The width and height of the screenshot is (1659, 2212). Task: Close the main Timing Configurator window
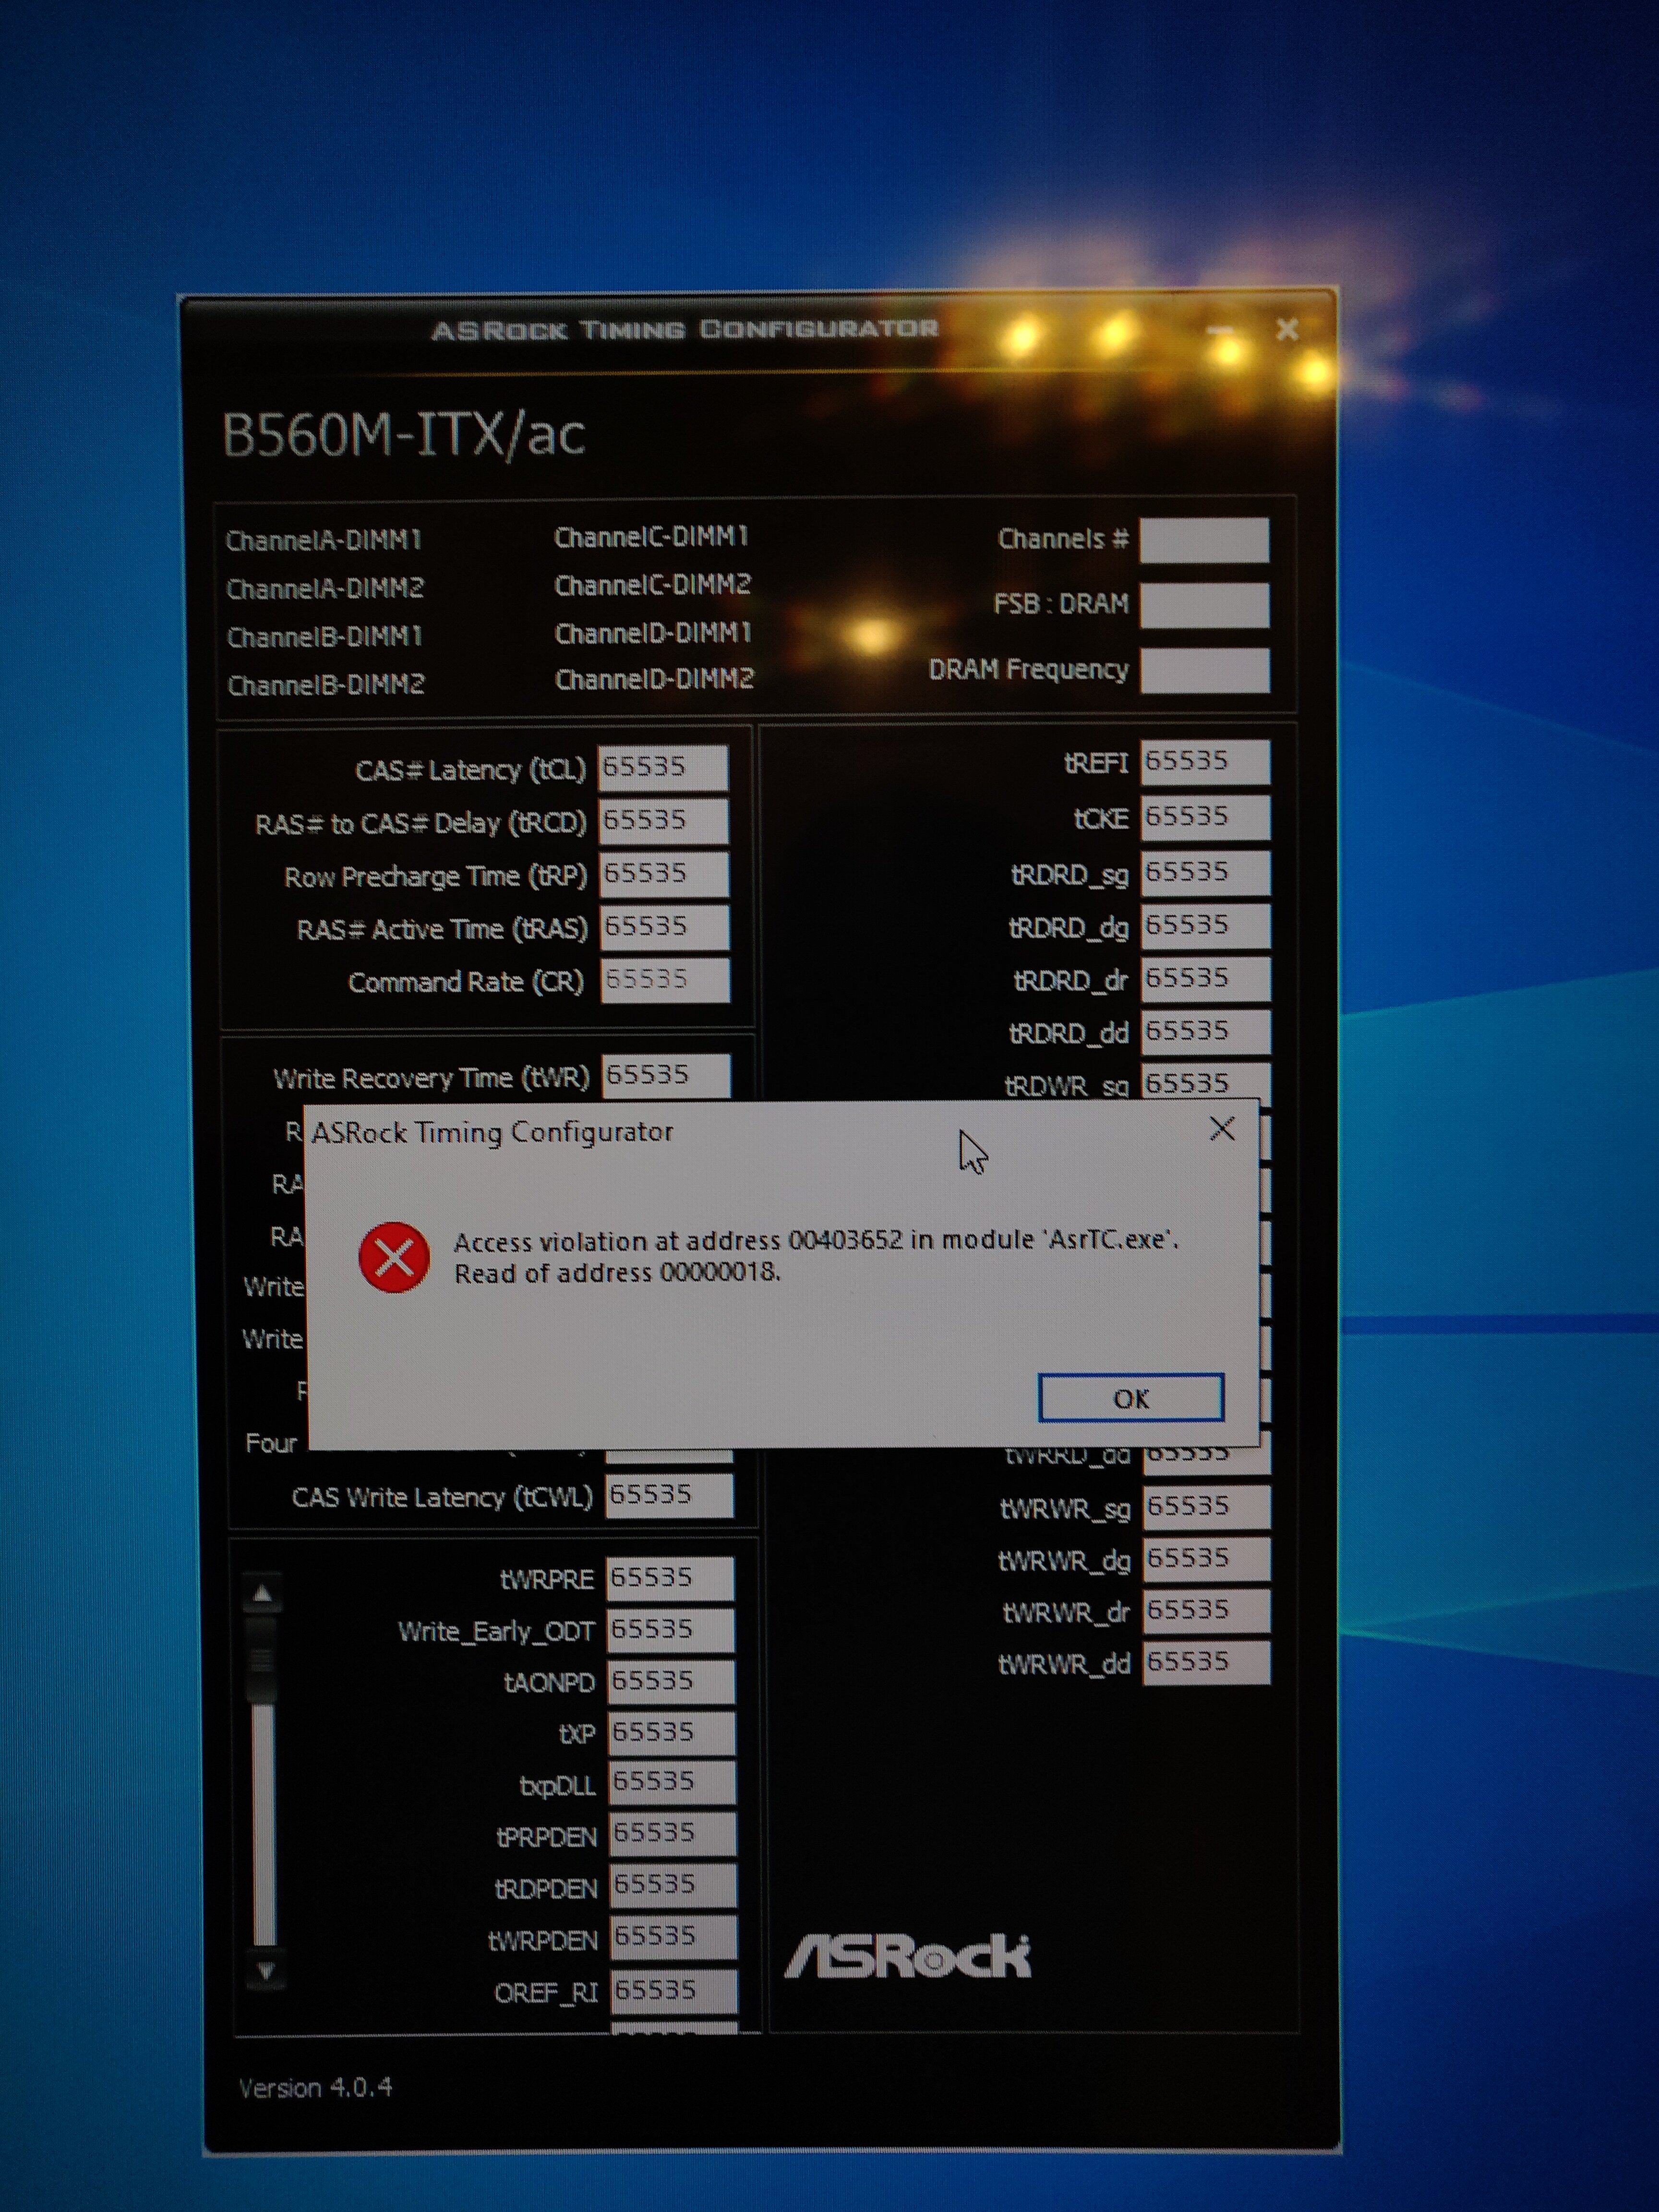(x=1287, y=329)
